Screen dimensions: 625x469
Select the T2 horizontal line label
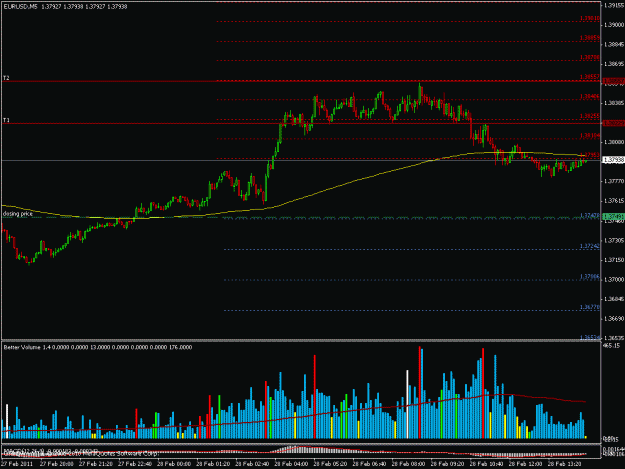[x=6, y=78]
